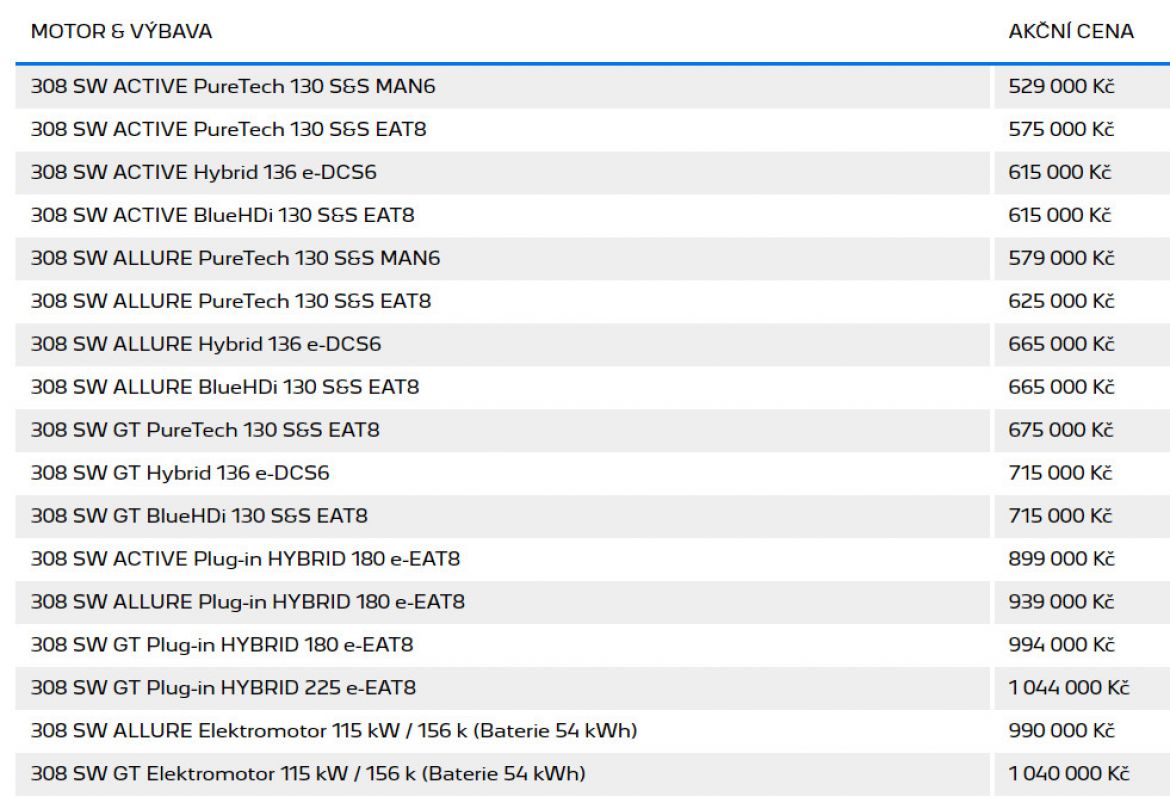Click the 575 000 Kč price cell
Viewport: 1170px width, 808px height.
[x=1061, y=130]
